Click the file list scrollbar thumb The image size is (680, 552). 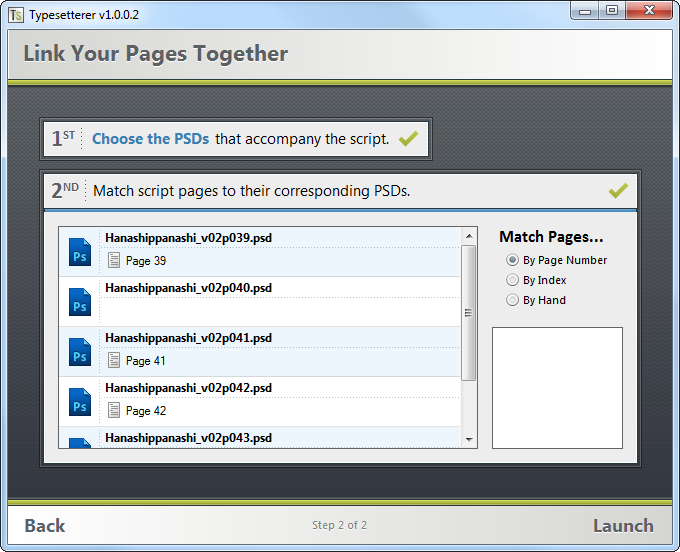coord(469,313)
